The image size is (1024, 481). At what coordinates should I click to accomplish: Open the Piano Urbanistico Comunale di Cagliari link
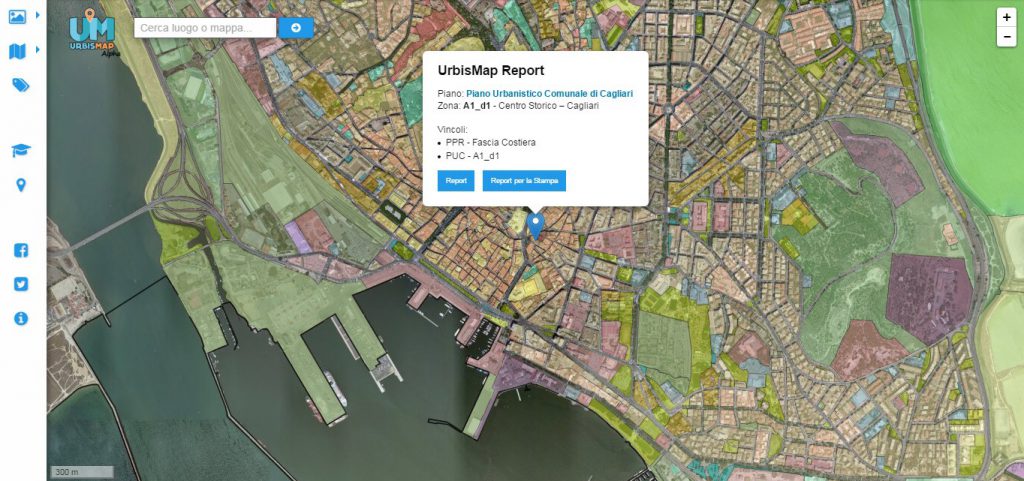coord(549,94)
